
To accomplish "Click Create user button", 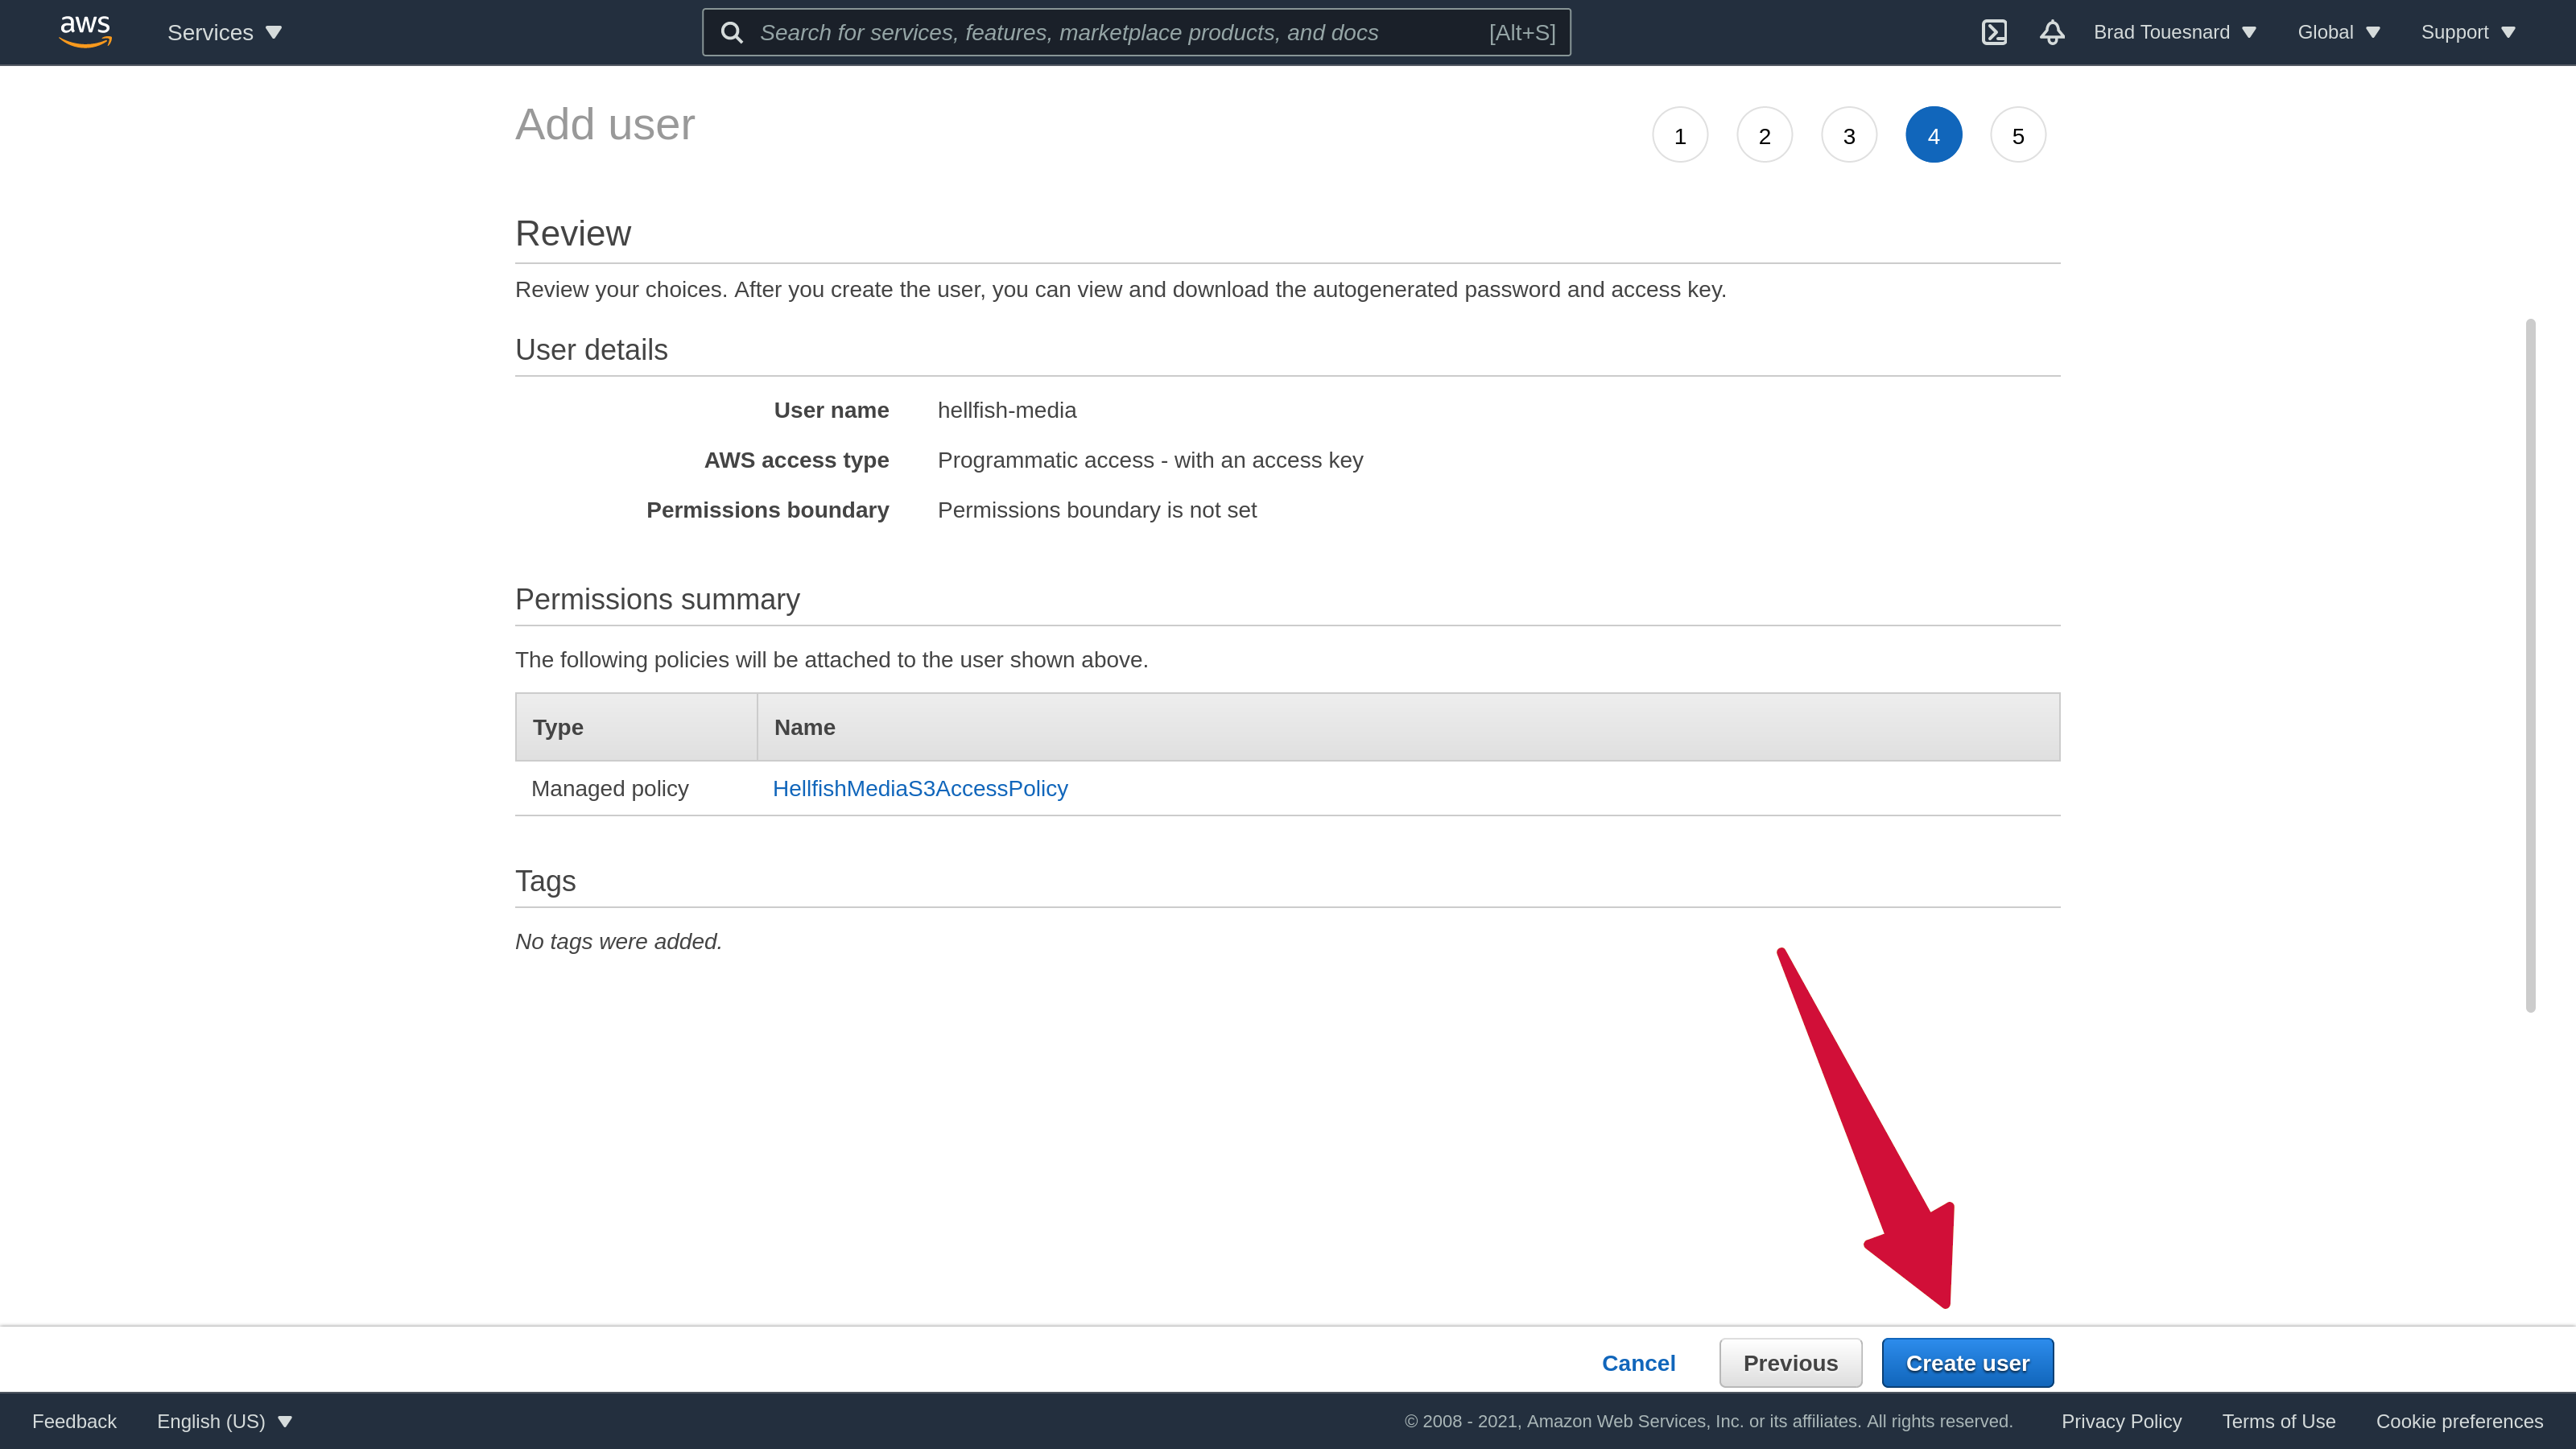I will (1967, 1362).
